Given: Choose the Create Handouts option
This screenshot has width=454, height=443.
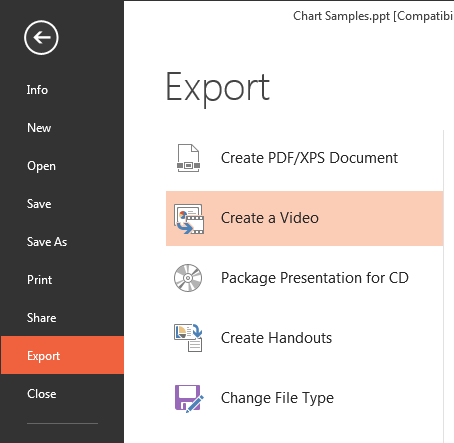Looking at the screenshot, I should 304,338.
